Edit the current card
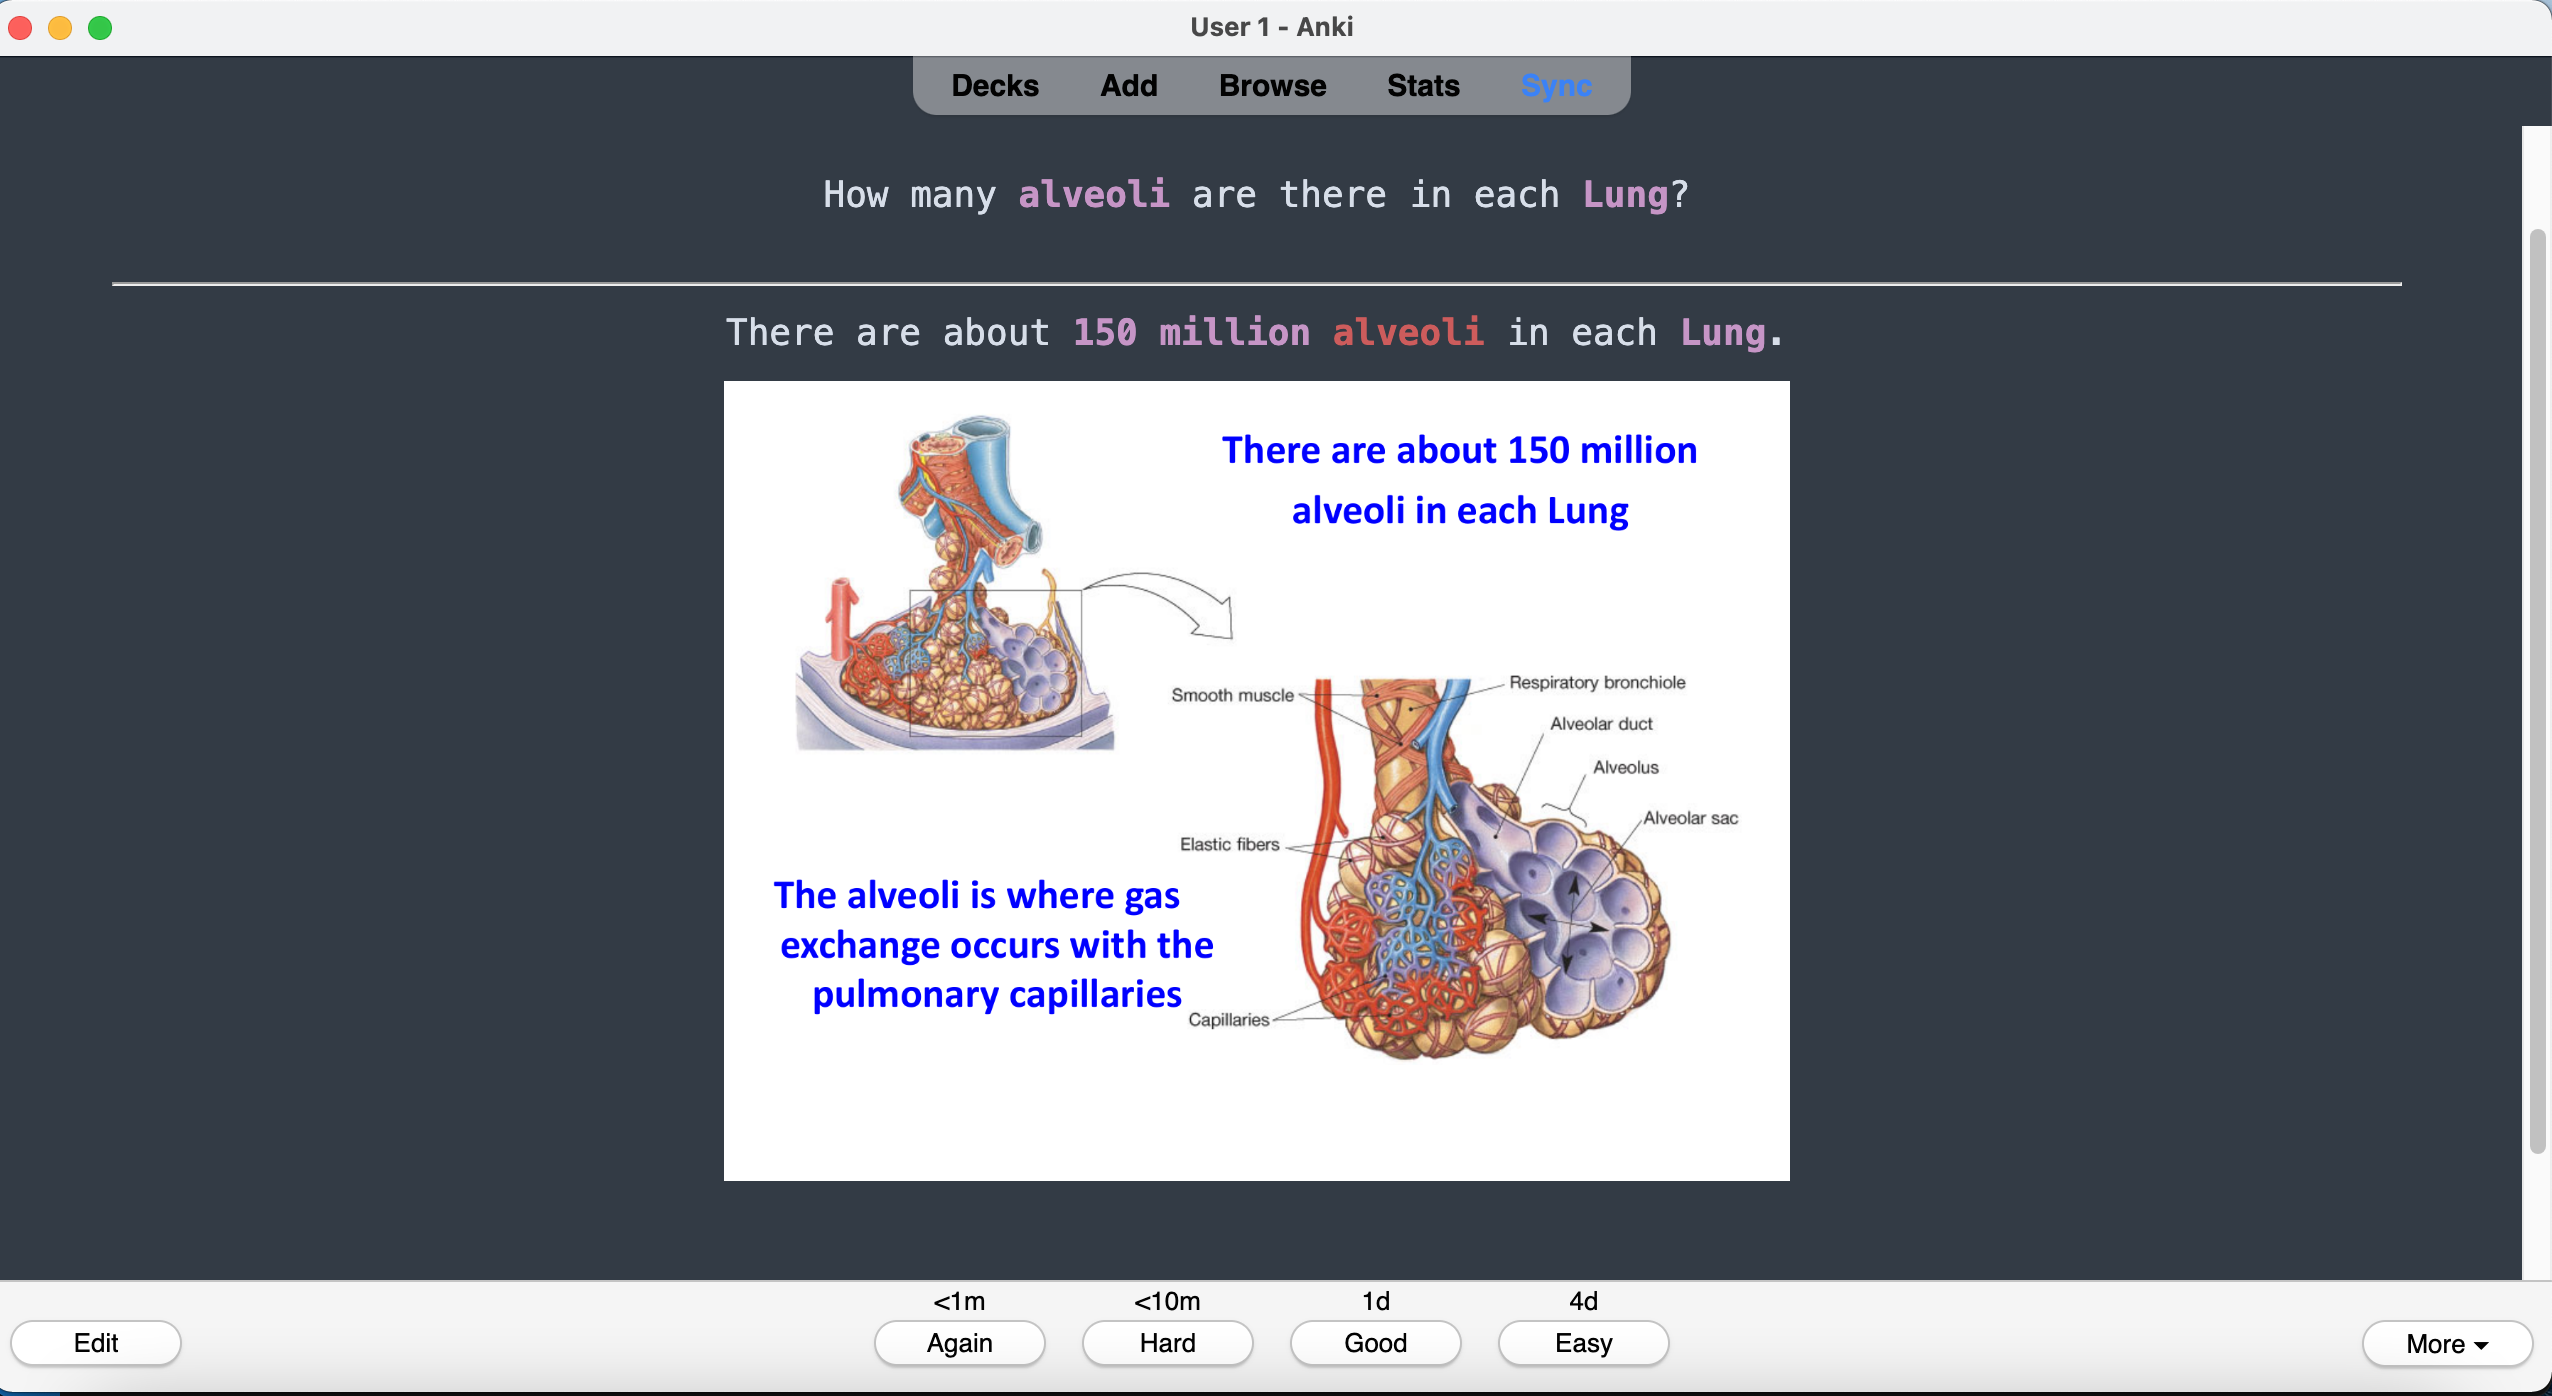The height and width of the screenshot is (1396, 2552). (96, 1343)
